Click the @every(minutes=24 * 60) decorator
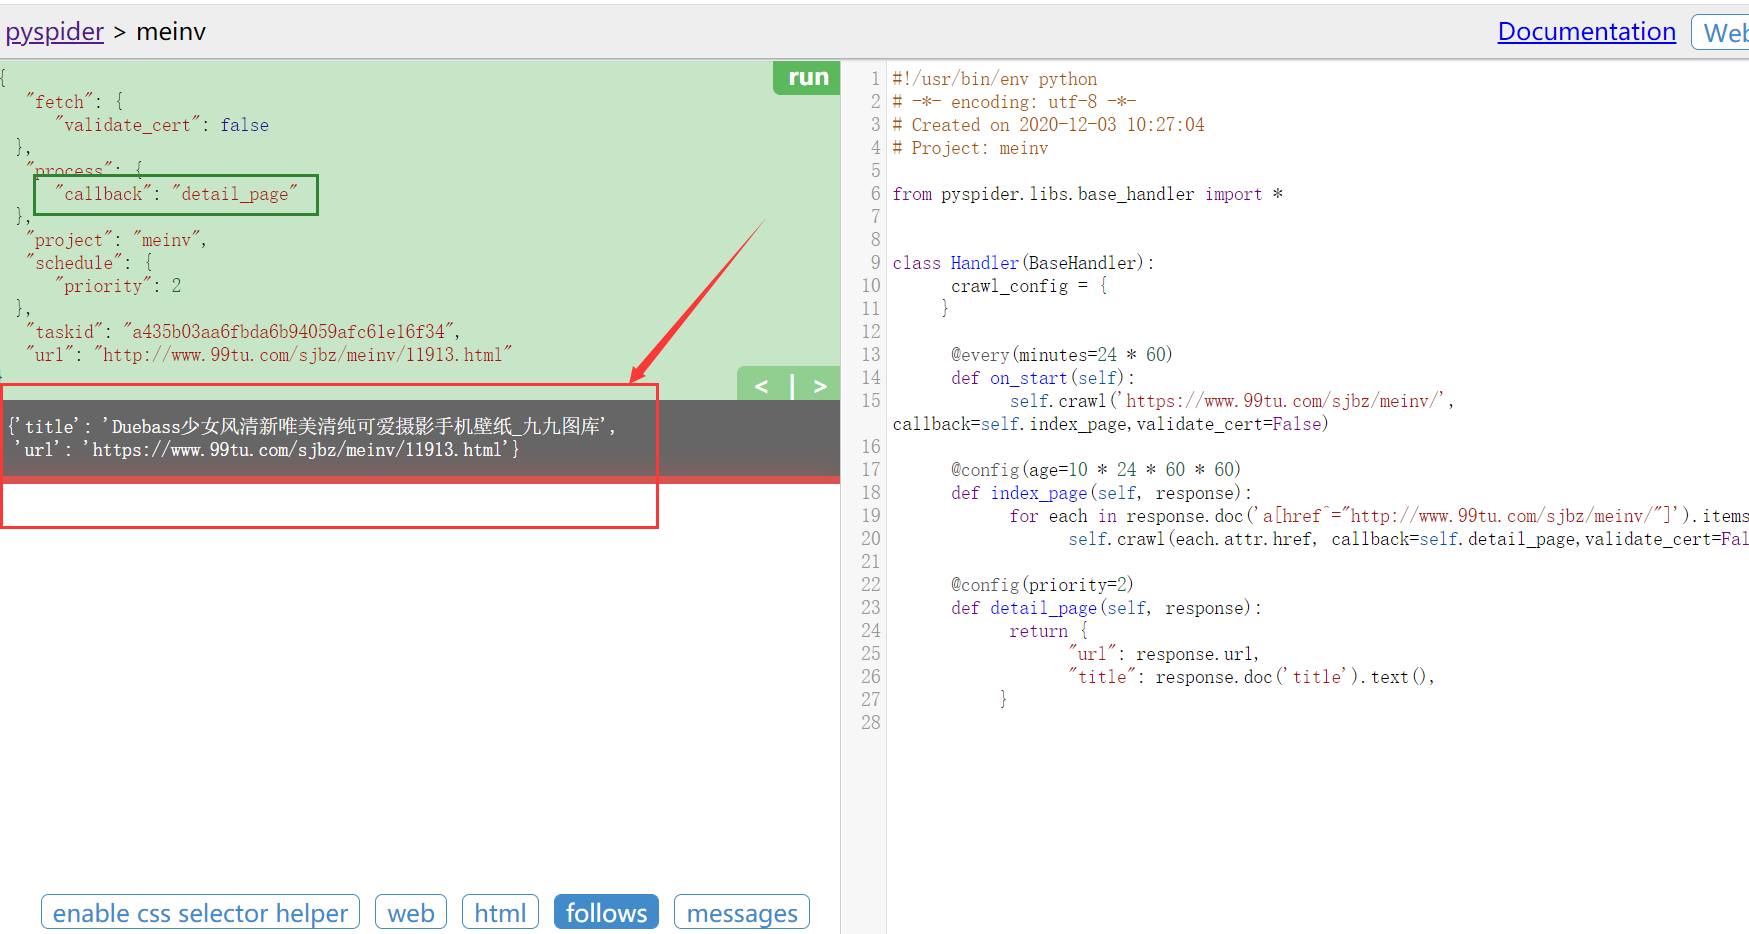Viewport: 1749px width, 934px height. pos(1062,355)
